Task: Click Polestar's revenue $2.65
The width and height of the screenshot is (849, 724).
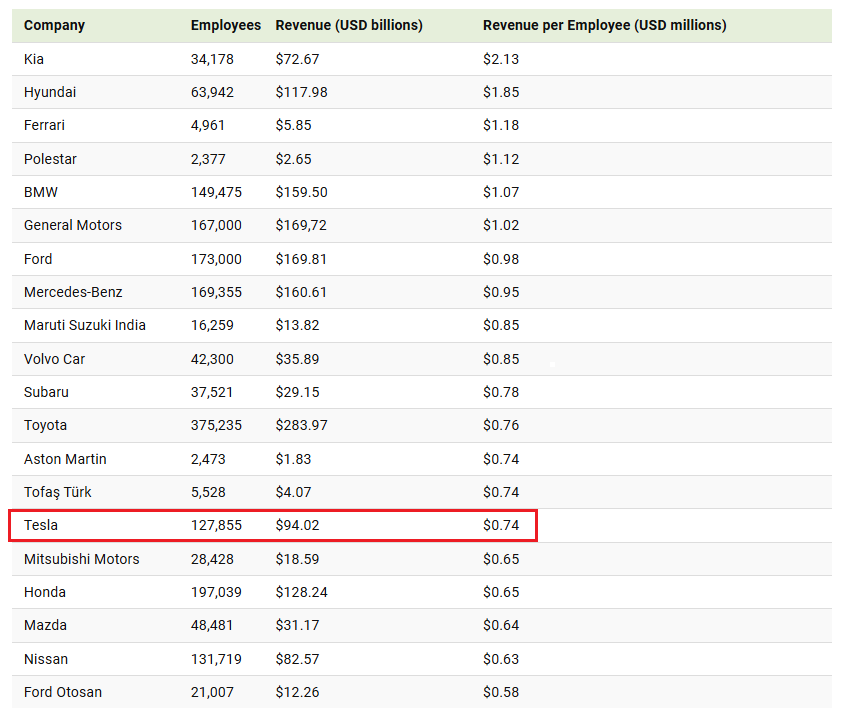Action: (x=293, y=159)
